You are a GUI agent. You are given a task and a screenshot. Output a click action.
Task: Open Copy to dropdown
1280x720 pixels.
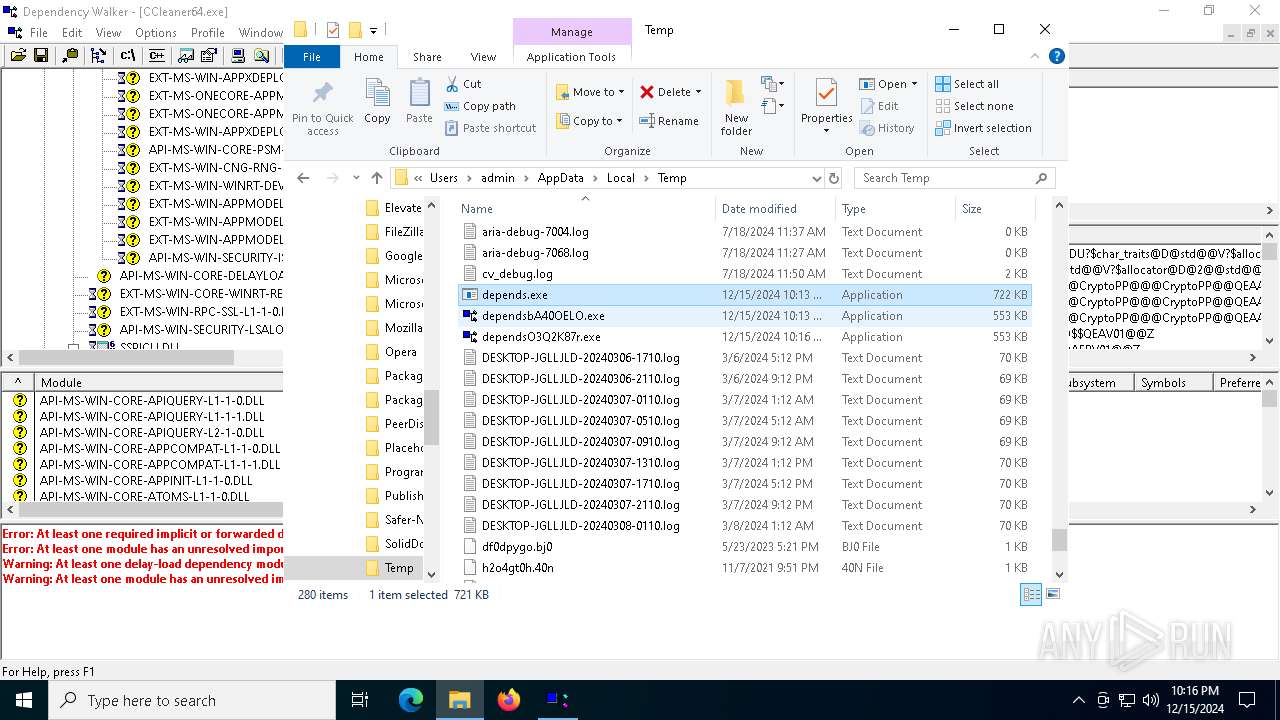point(590,121)
